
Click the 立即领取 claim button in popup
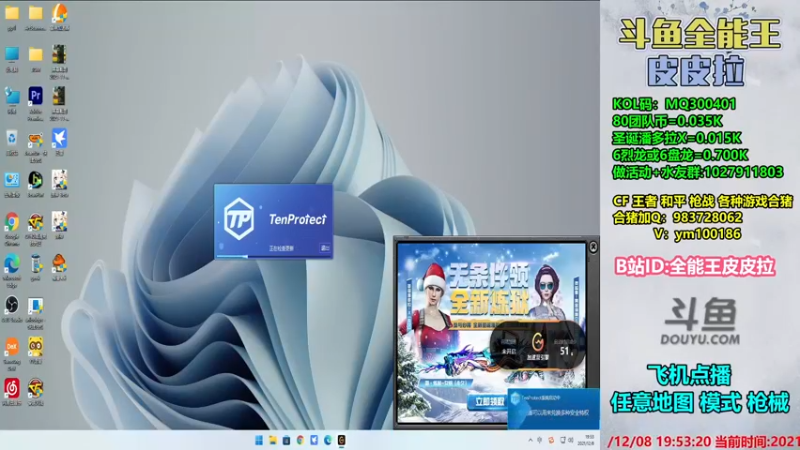point(488,402)
